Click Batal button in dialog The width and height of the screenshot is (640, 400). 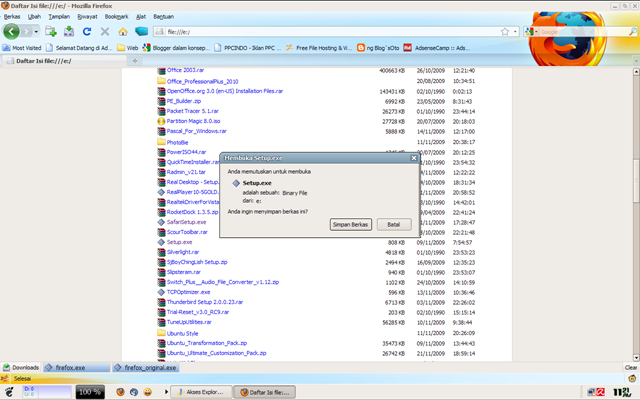click(x=393, y=224)
